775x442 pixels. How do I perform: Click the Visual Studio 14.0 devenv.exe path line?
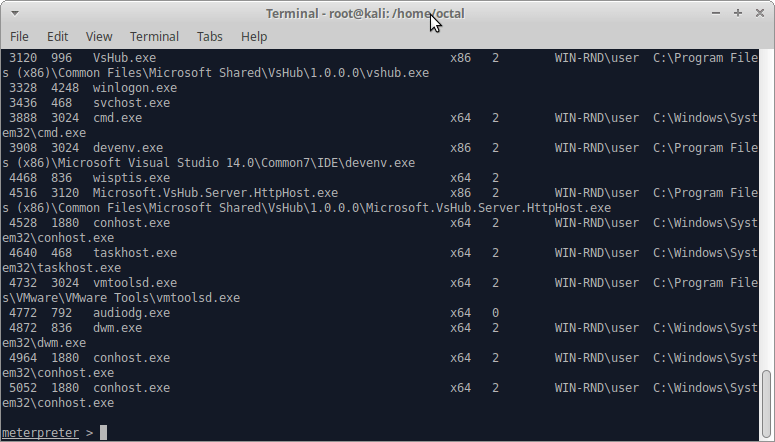209,163
